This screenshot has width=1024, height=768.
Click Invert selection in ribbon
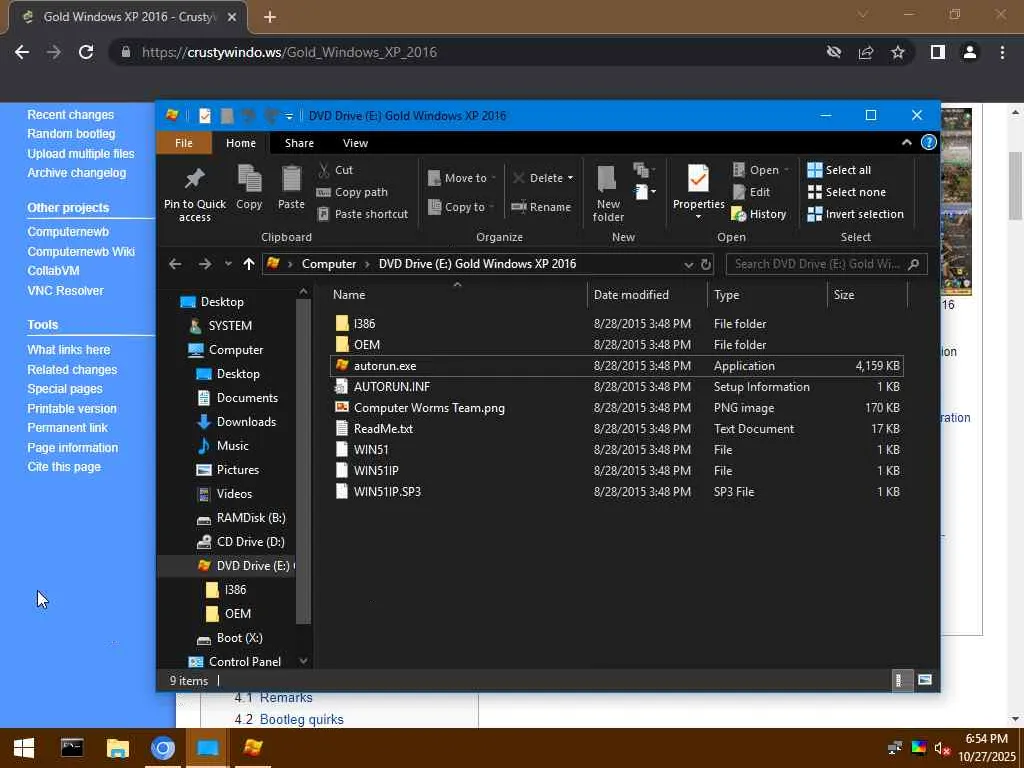(856, 214)
